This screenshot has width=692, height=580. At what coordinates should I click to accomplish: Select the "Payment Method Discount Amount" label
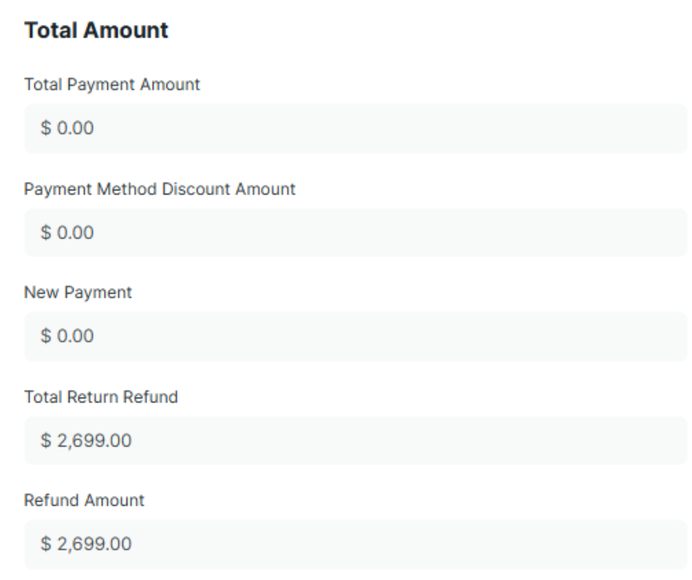pyautogui.click(x=160, y=189)
